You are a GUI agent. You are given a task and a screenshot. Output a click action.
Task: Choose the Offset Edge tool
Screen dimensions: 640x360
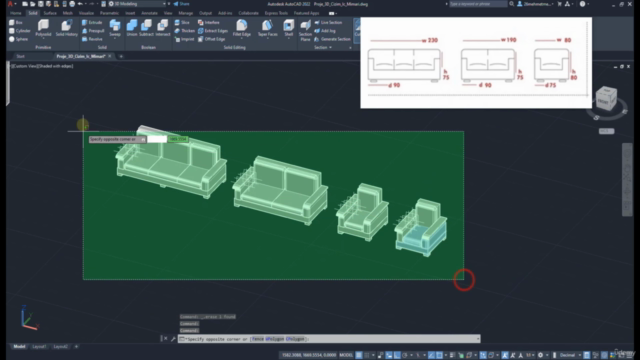point(211,39)
